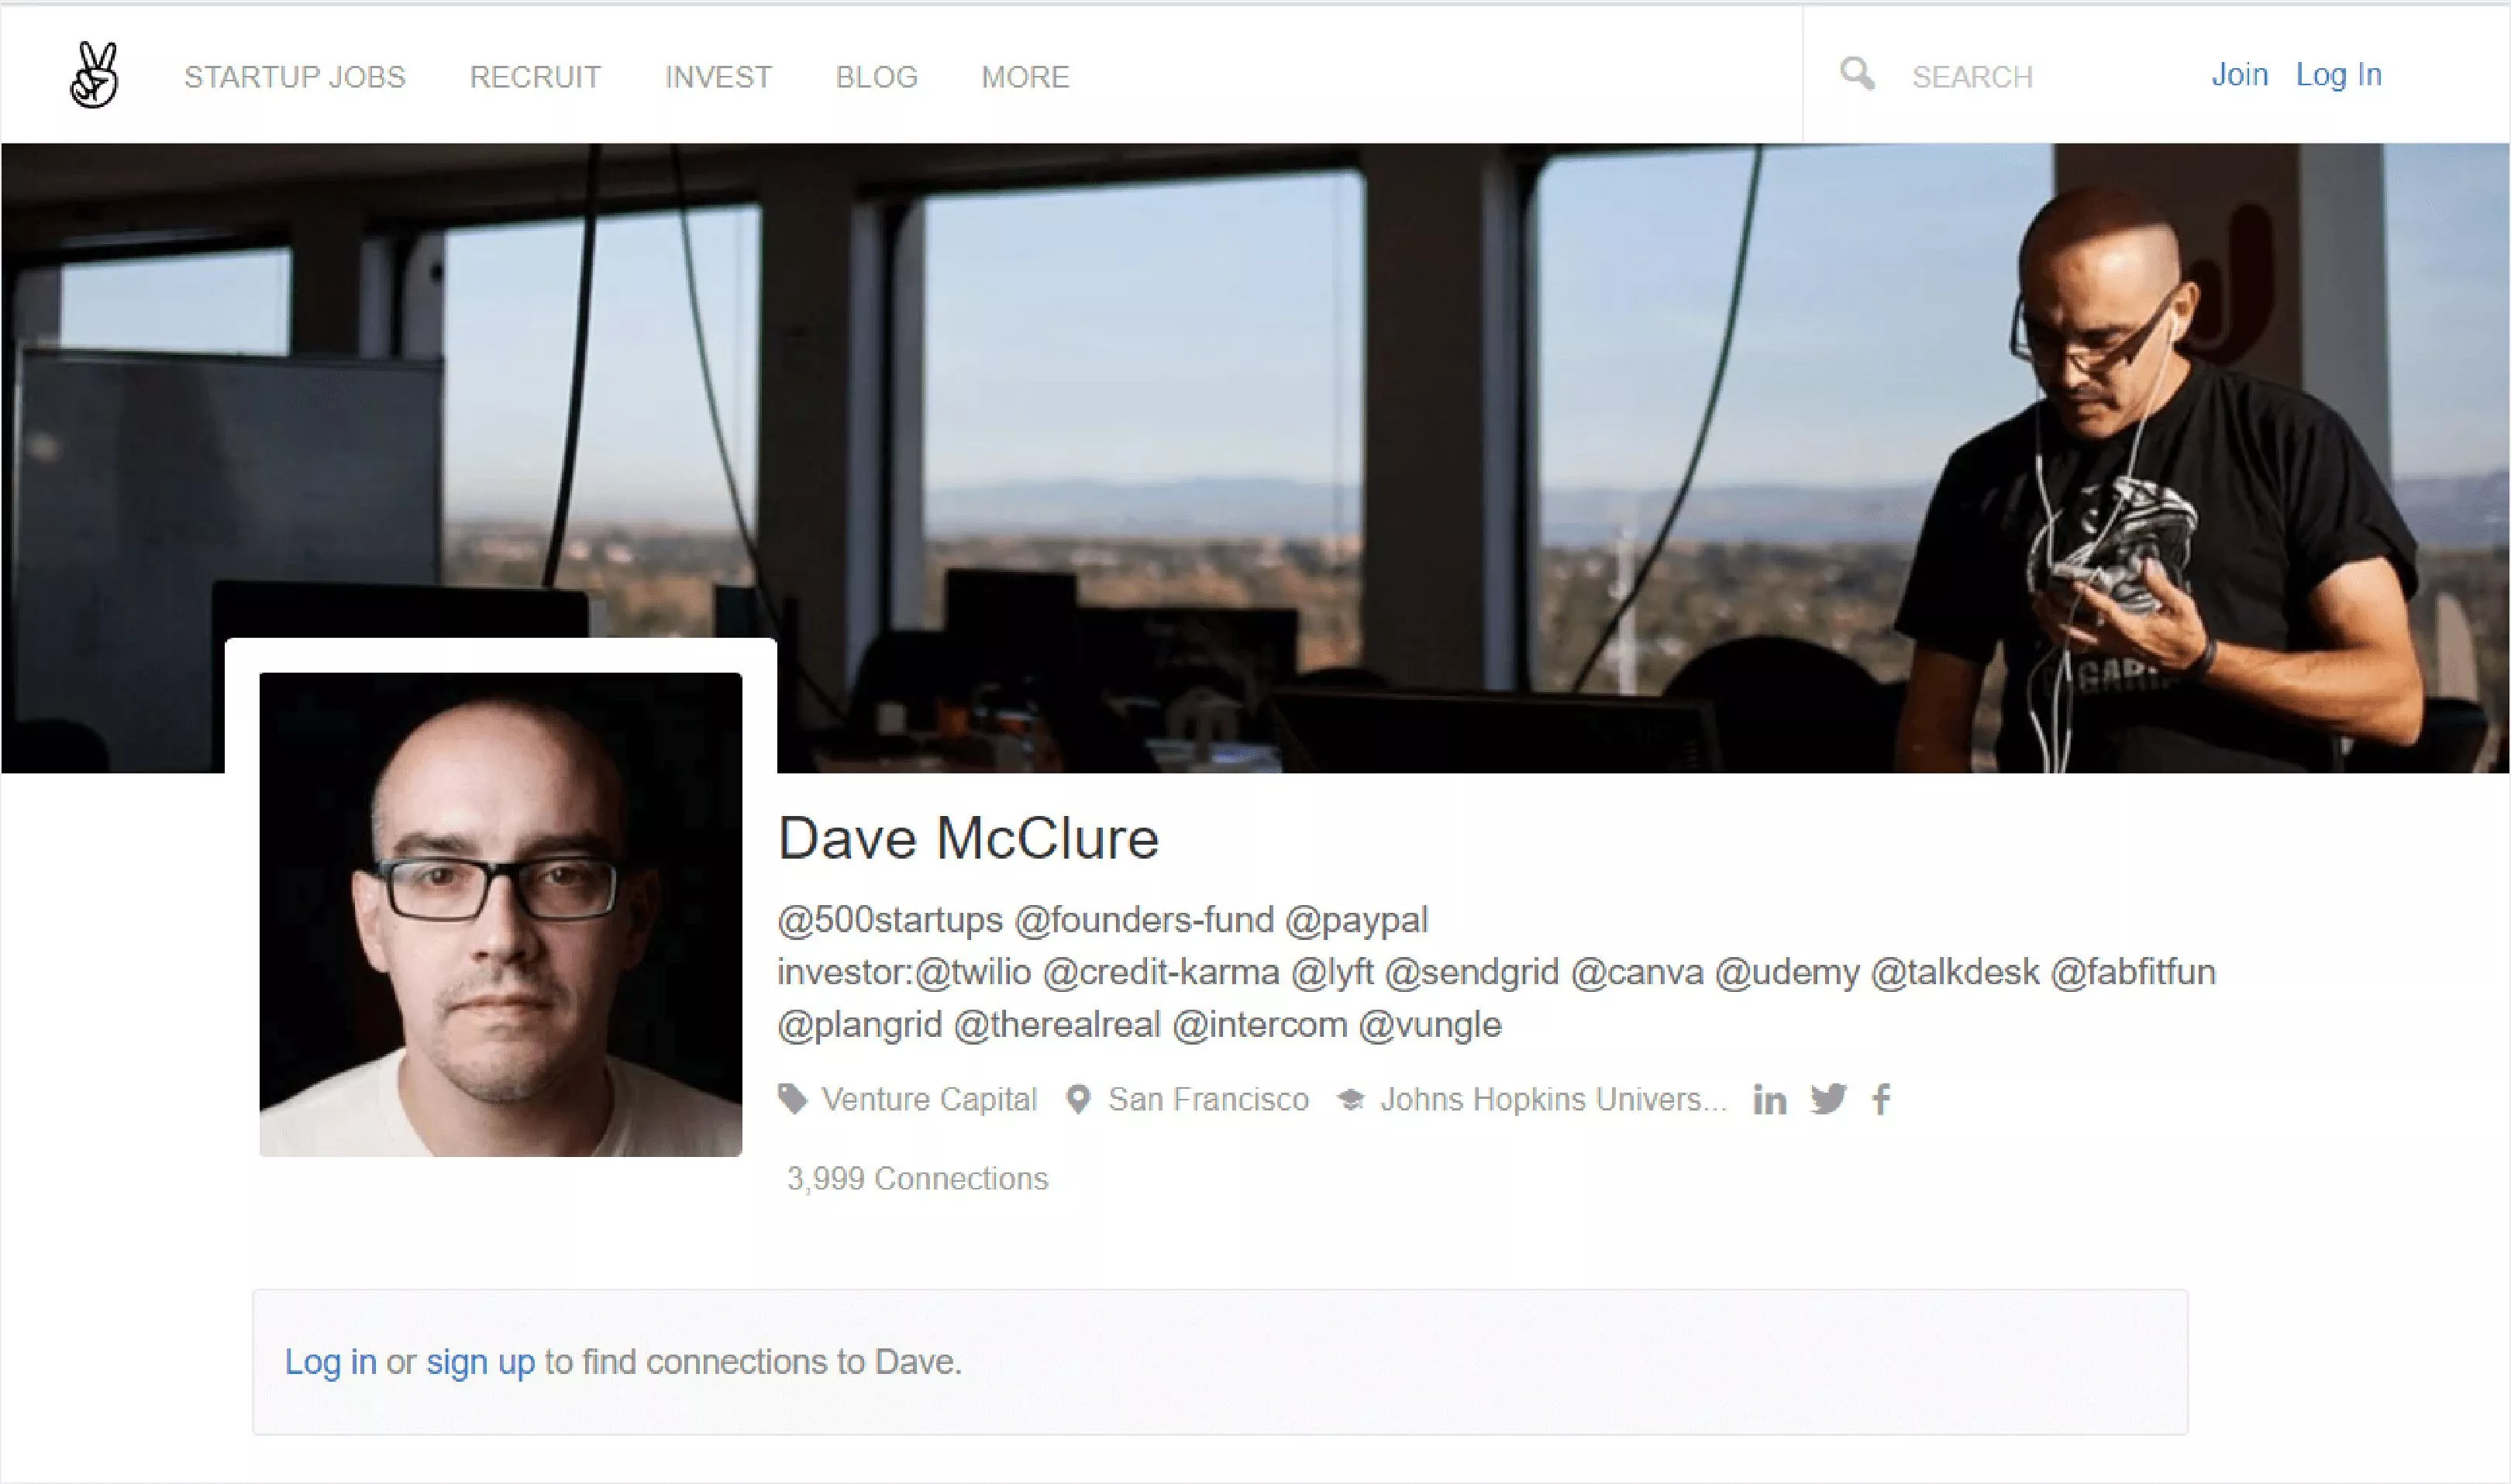The height and width of the screenshot is (1484, 2511).
Task: Click the location pin icon
Action: pos(1078,1100)
